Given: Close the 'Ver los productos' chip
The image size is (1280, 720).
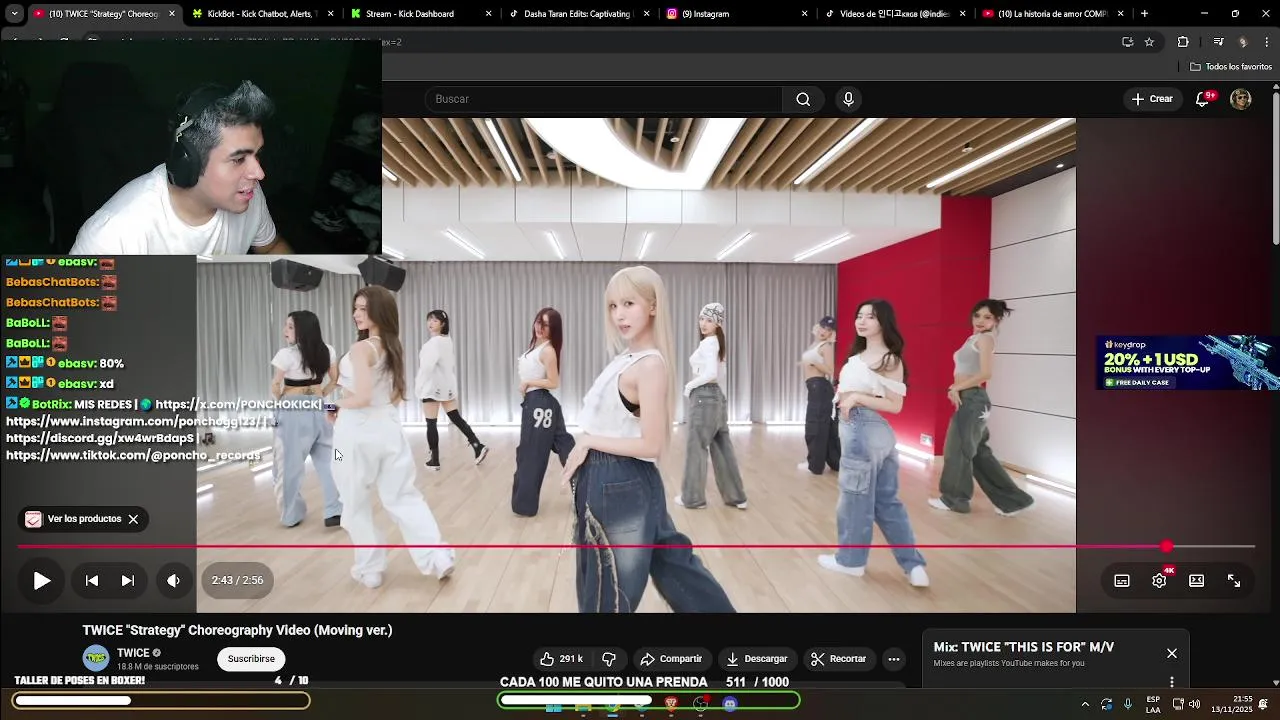Looking at the screenshot, I should click(x=133, y=519).
